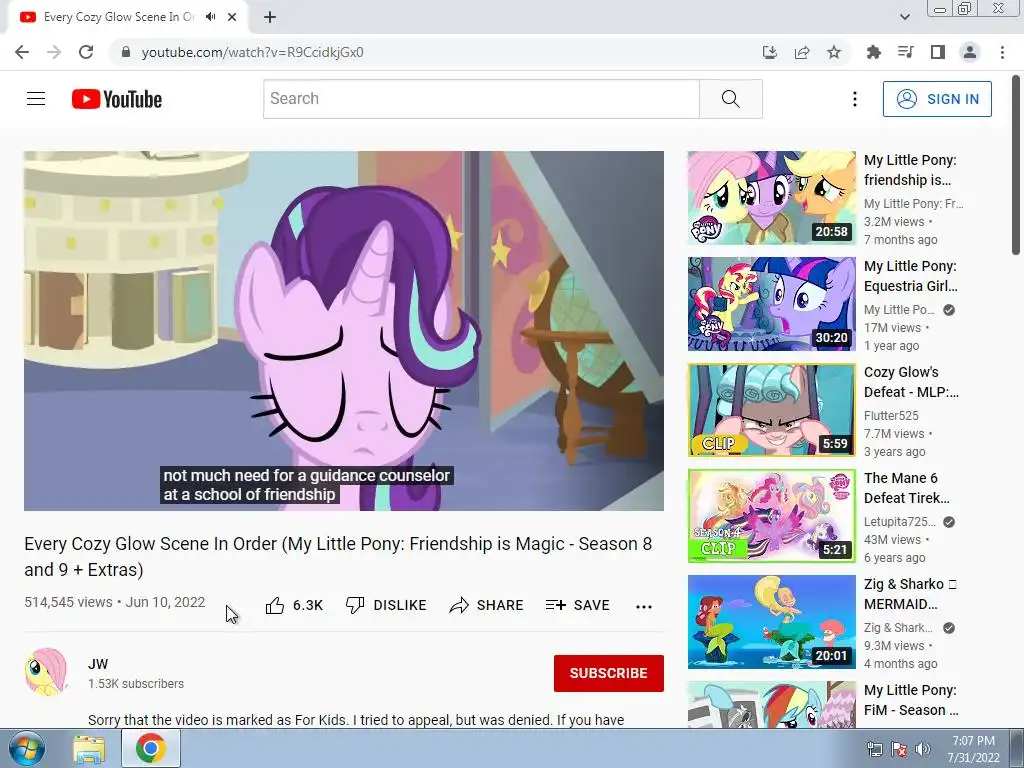Mute tab via speaker icon
This screenshot has width=1024, height=768.
pyautogui.click(x=210, y=17)
